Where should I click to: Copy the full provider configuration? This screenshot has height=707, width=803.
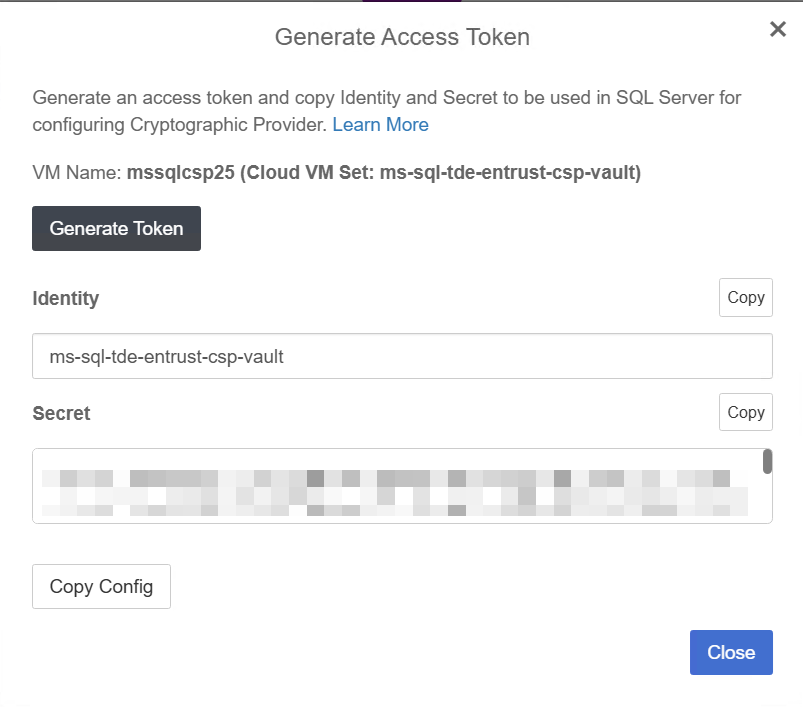(x=101, y=586)
